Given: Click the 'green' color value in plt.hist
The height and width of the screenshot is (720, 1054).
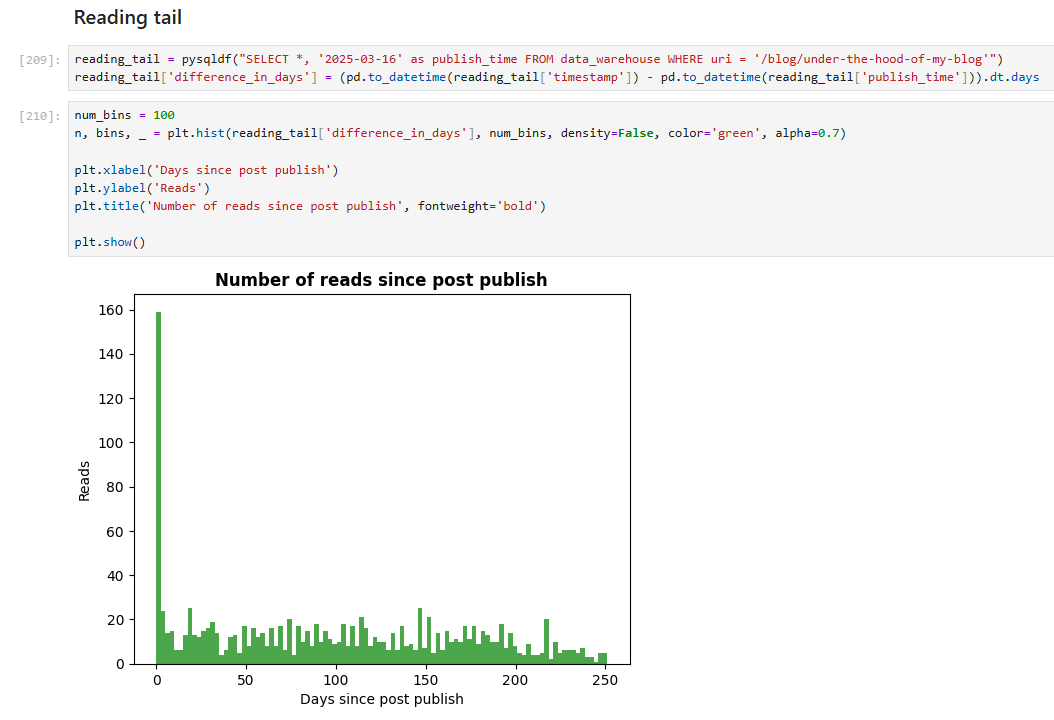Looking at the screenshot, I should point(737,133).
